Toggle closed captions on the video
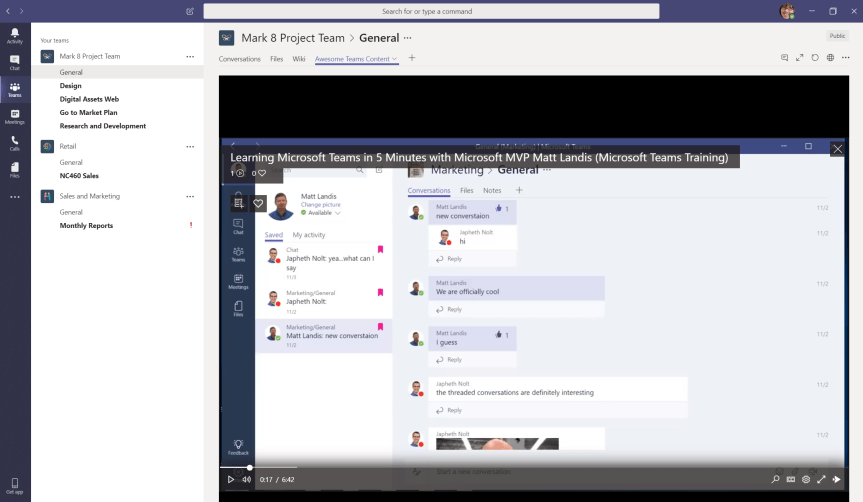 [791, 480]
